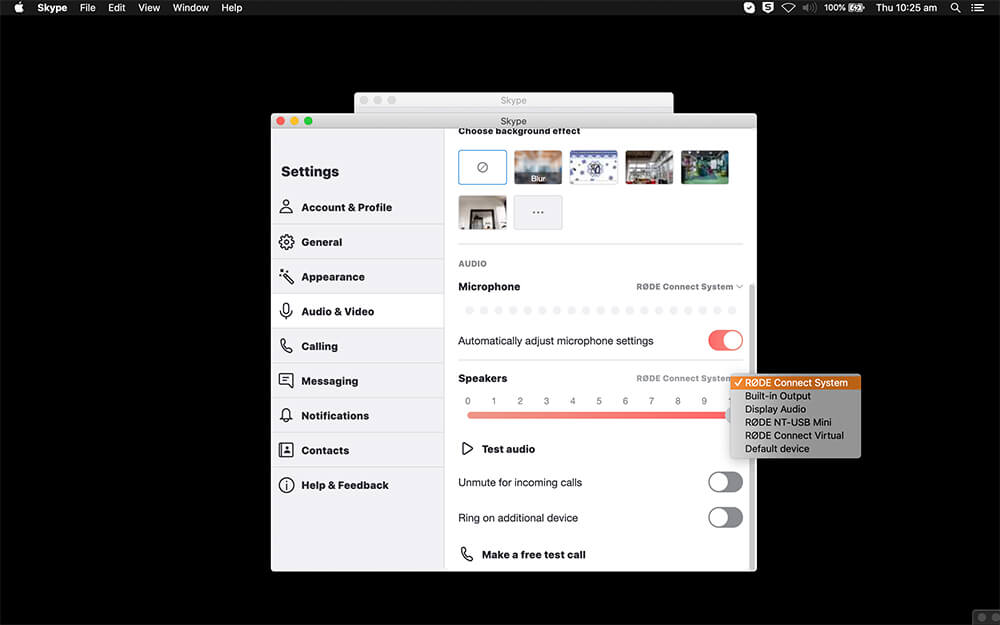Select Default device speaker option

796,448
